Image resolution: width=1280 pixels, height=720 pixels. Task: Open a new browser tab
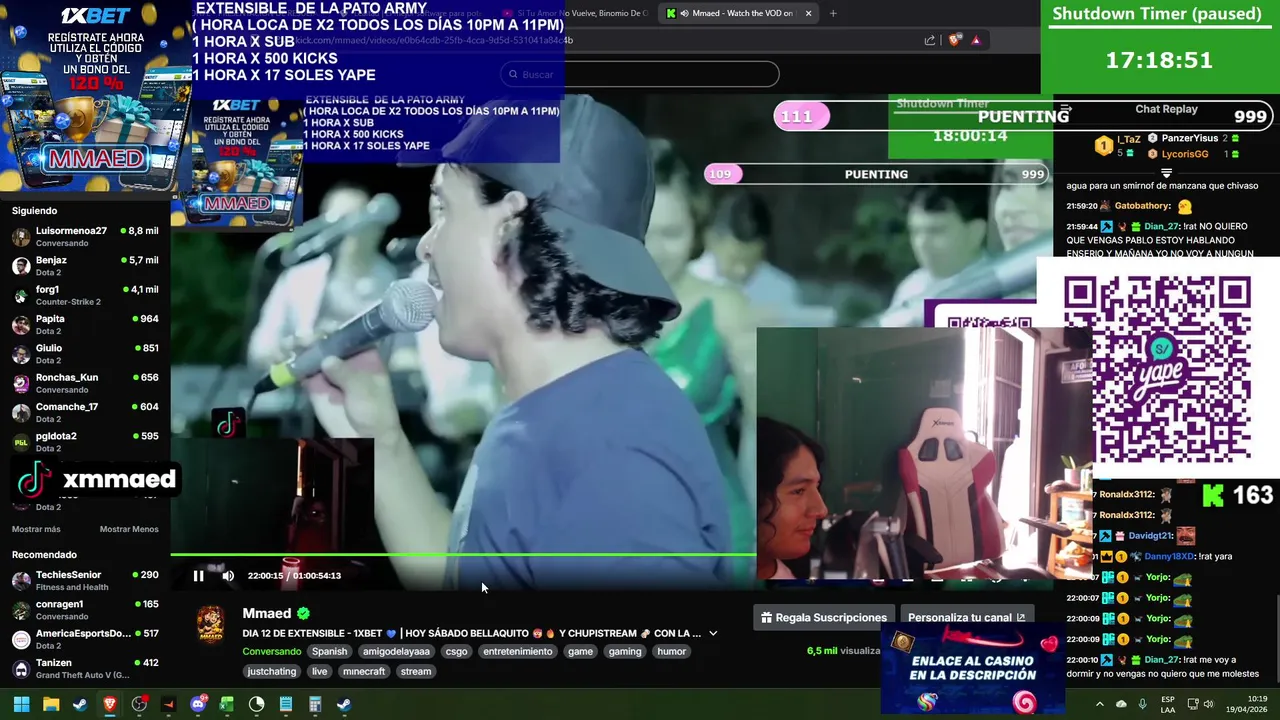[x=833, y=13]
